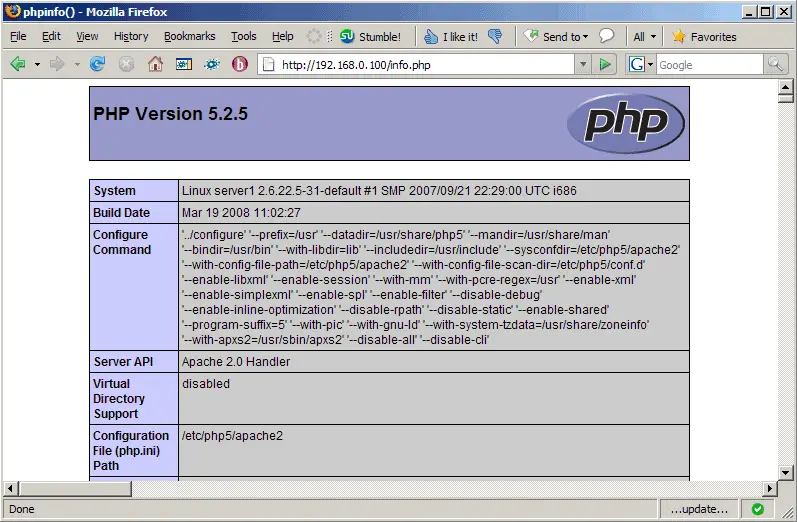797x522 pixels.
Task: Click the 'Apache 2.0 Handler' value
Action: [x=236, y=361]
